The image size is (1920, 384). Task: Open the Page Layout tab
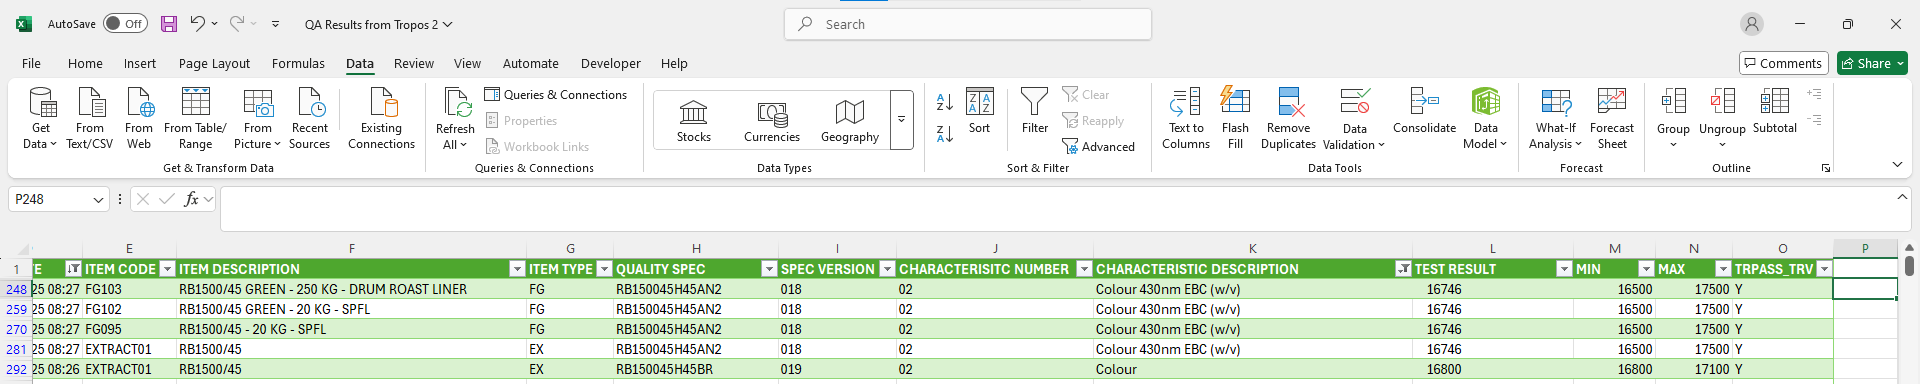coord(214,63)
